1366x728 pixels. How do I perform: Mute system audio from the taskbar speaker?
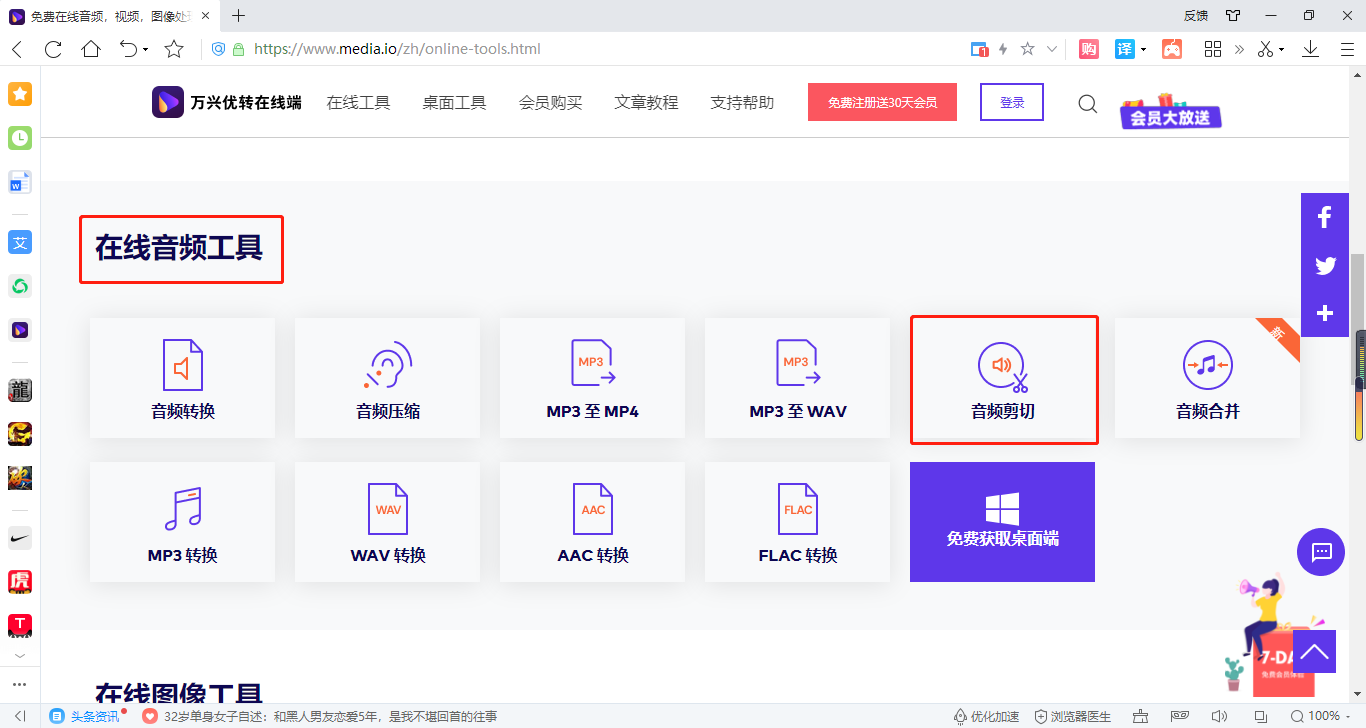[x=1220, y=716]
